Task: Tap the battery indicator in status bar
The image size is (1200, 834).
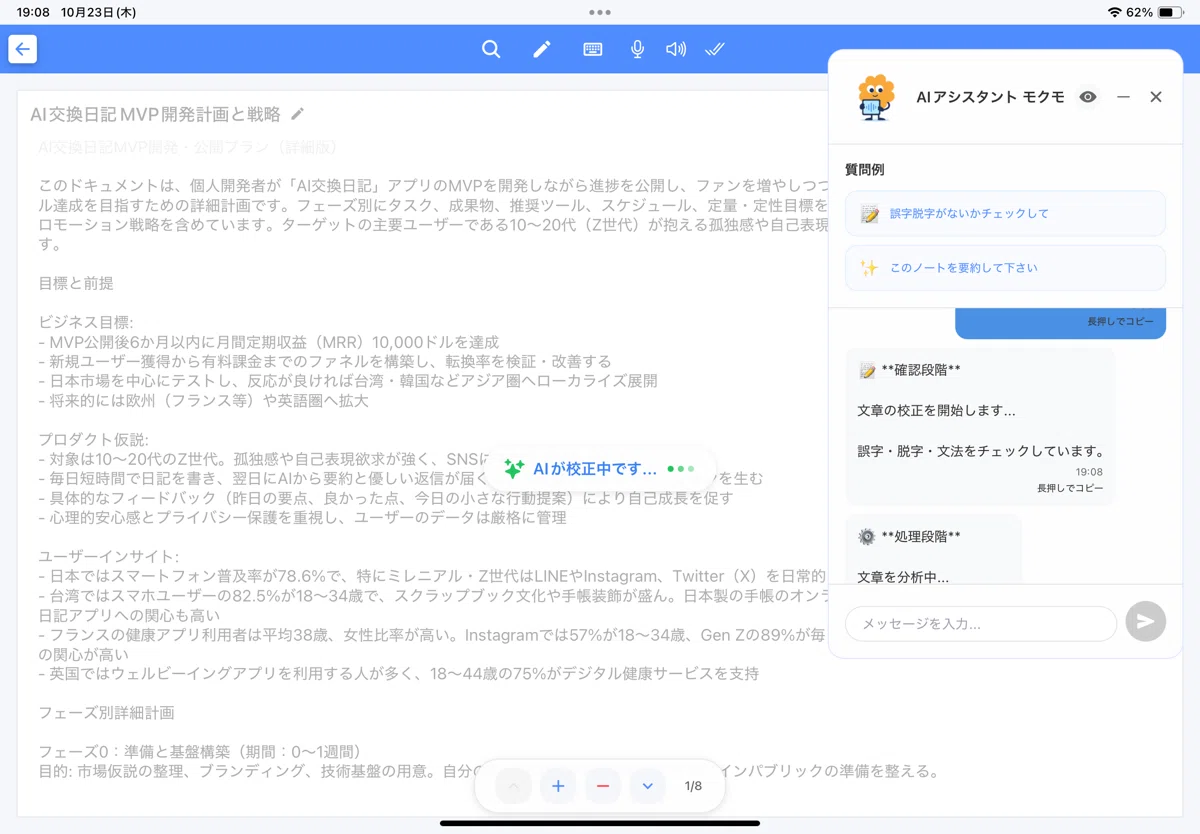Action: coord(1169,12)
